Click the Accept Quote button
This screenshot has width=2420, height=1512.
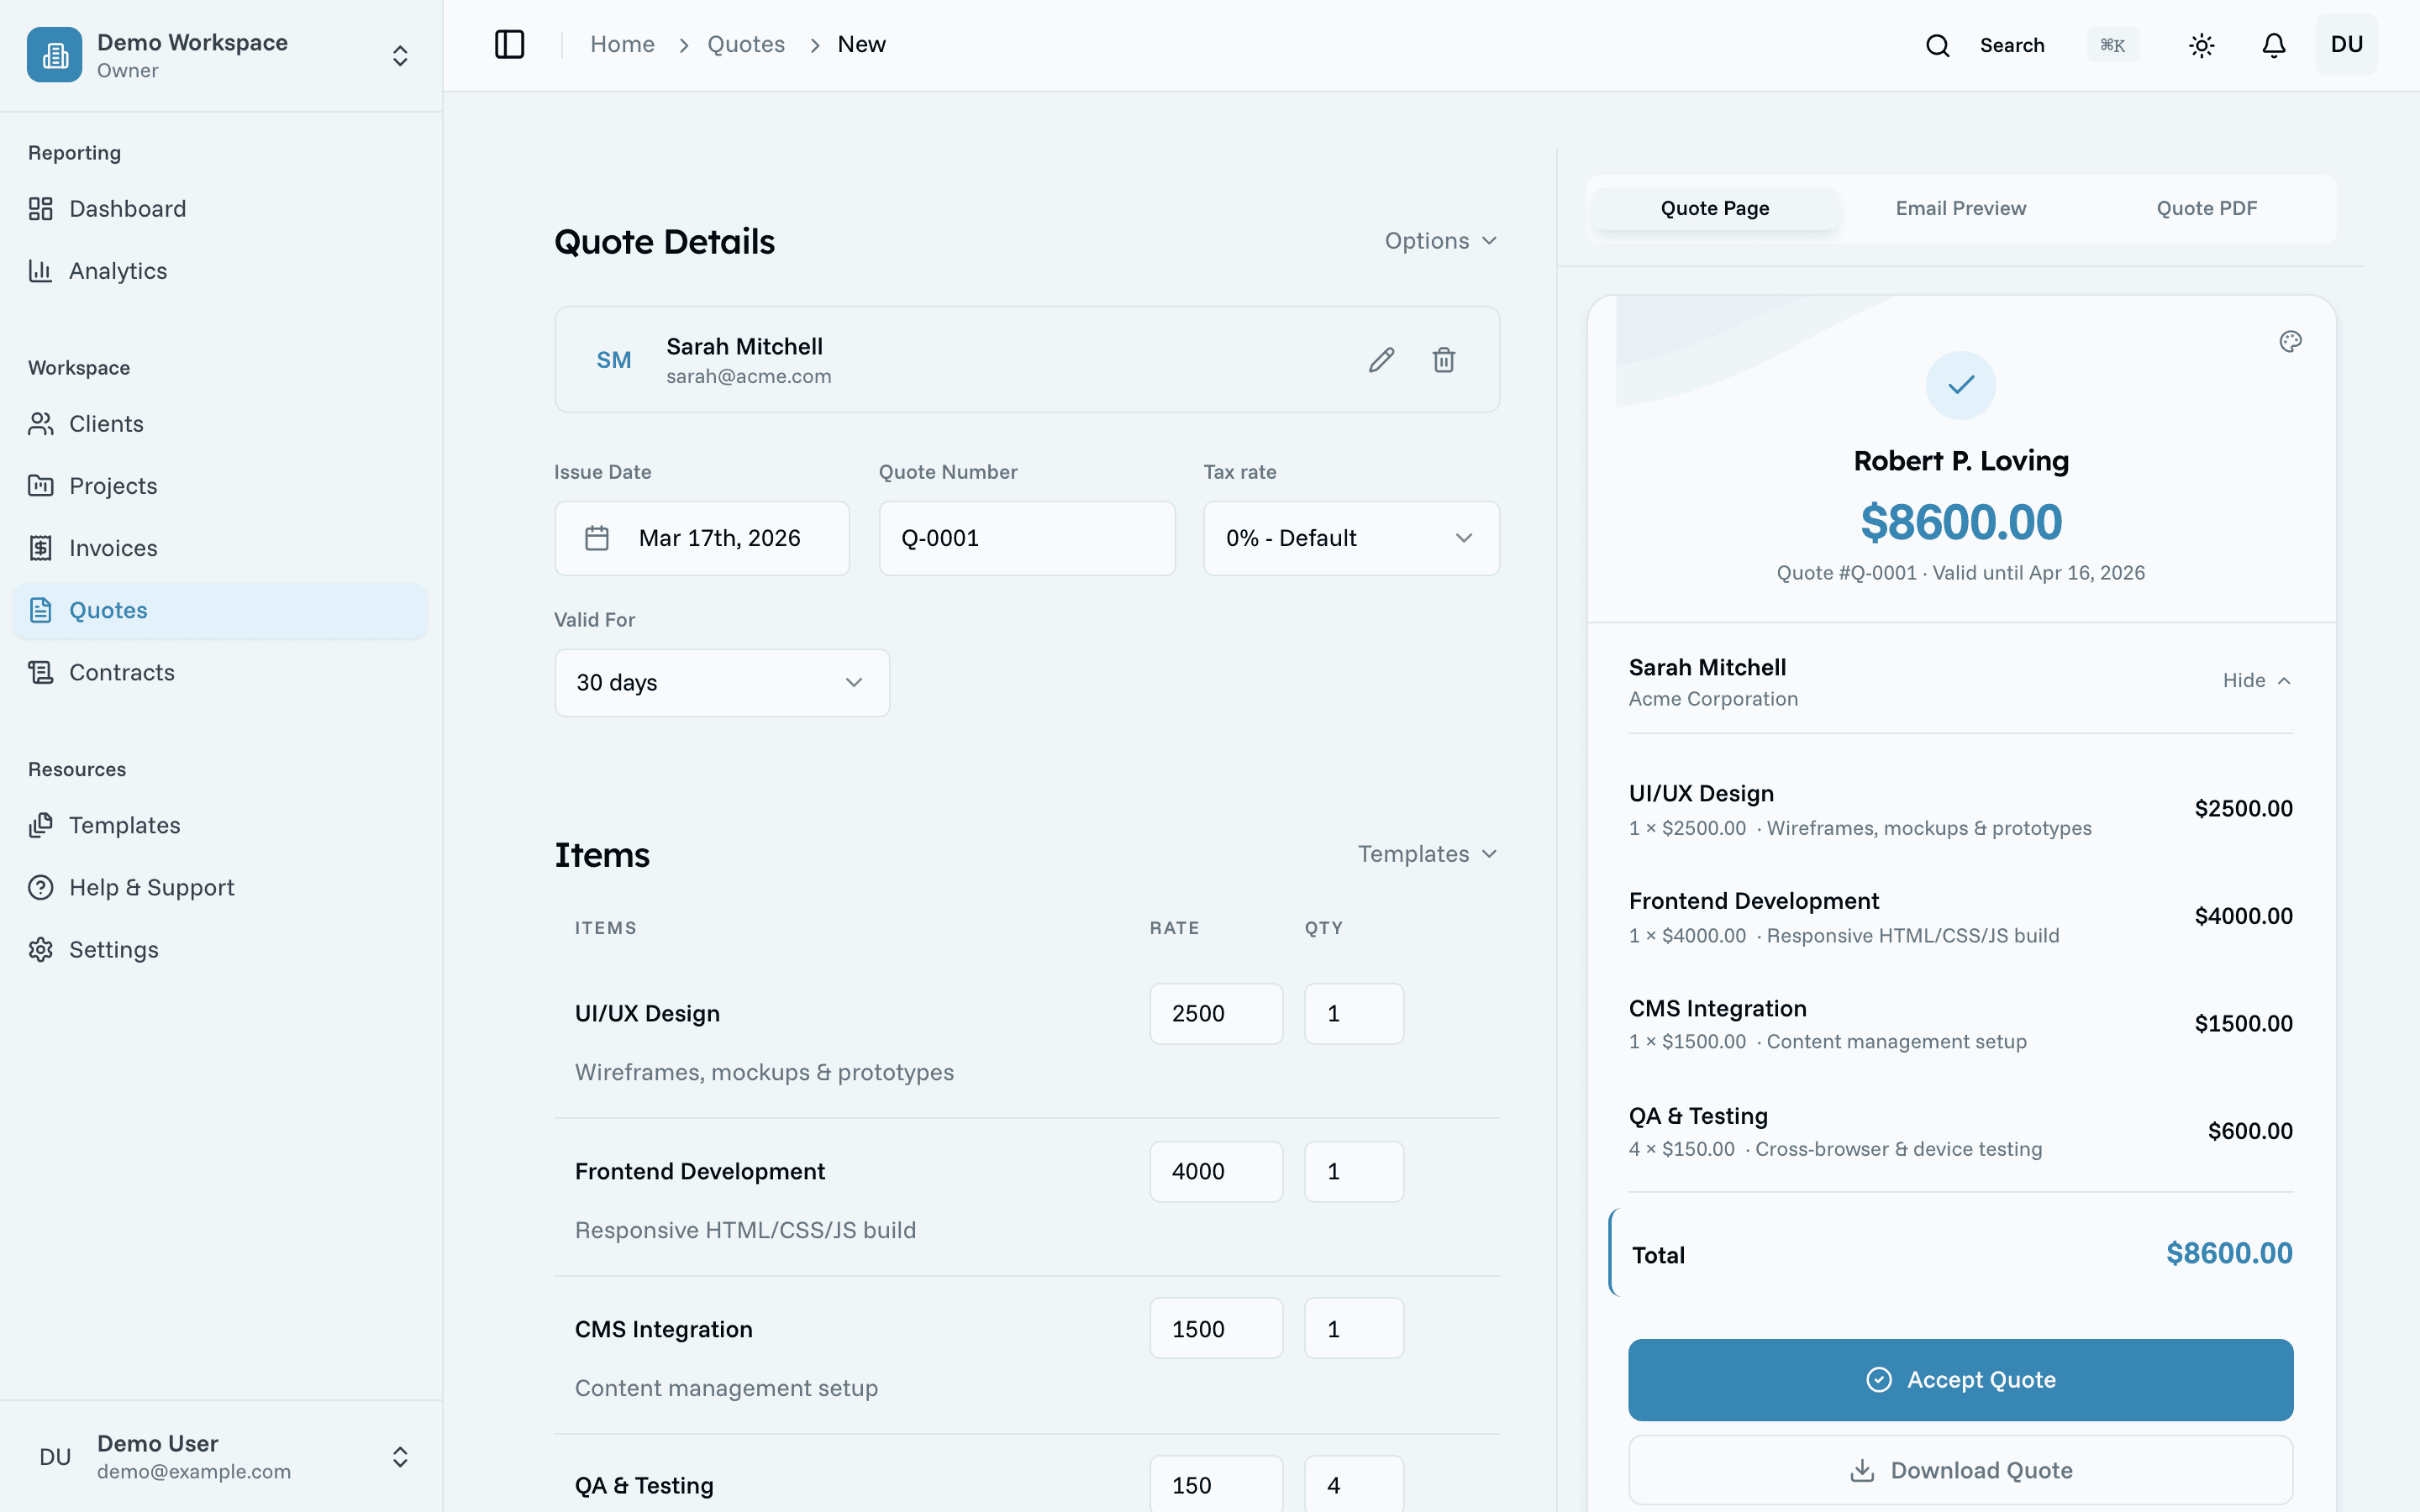[1960, 1379]
